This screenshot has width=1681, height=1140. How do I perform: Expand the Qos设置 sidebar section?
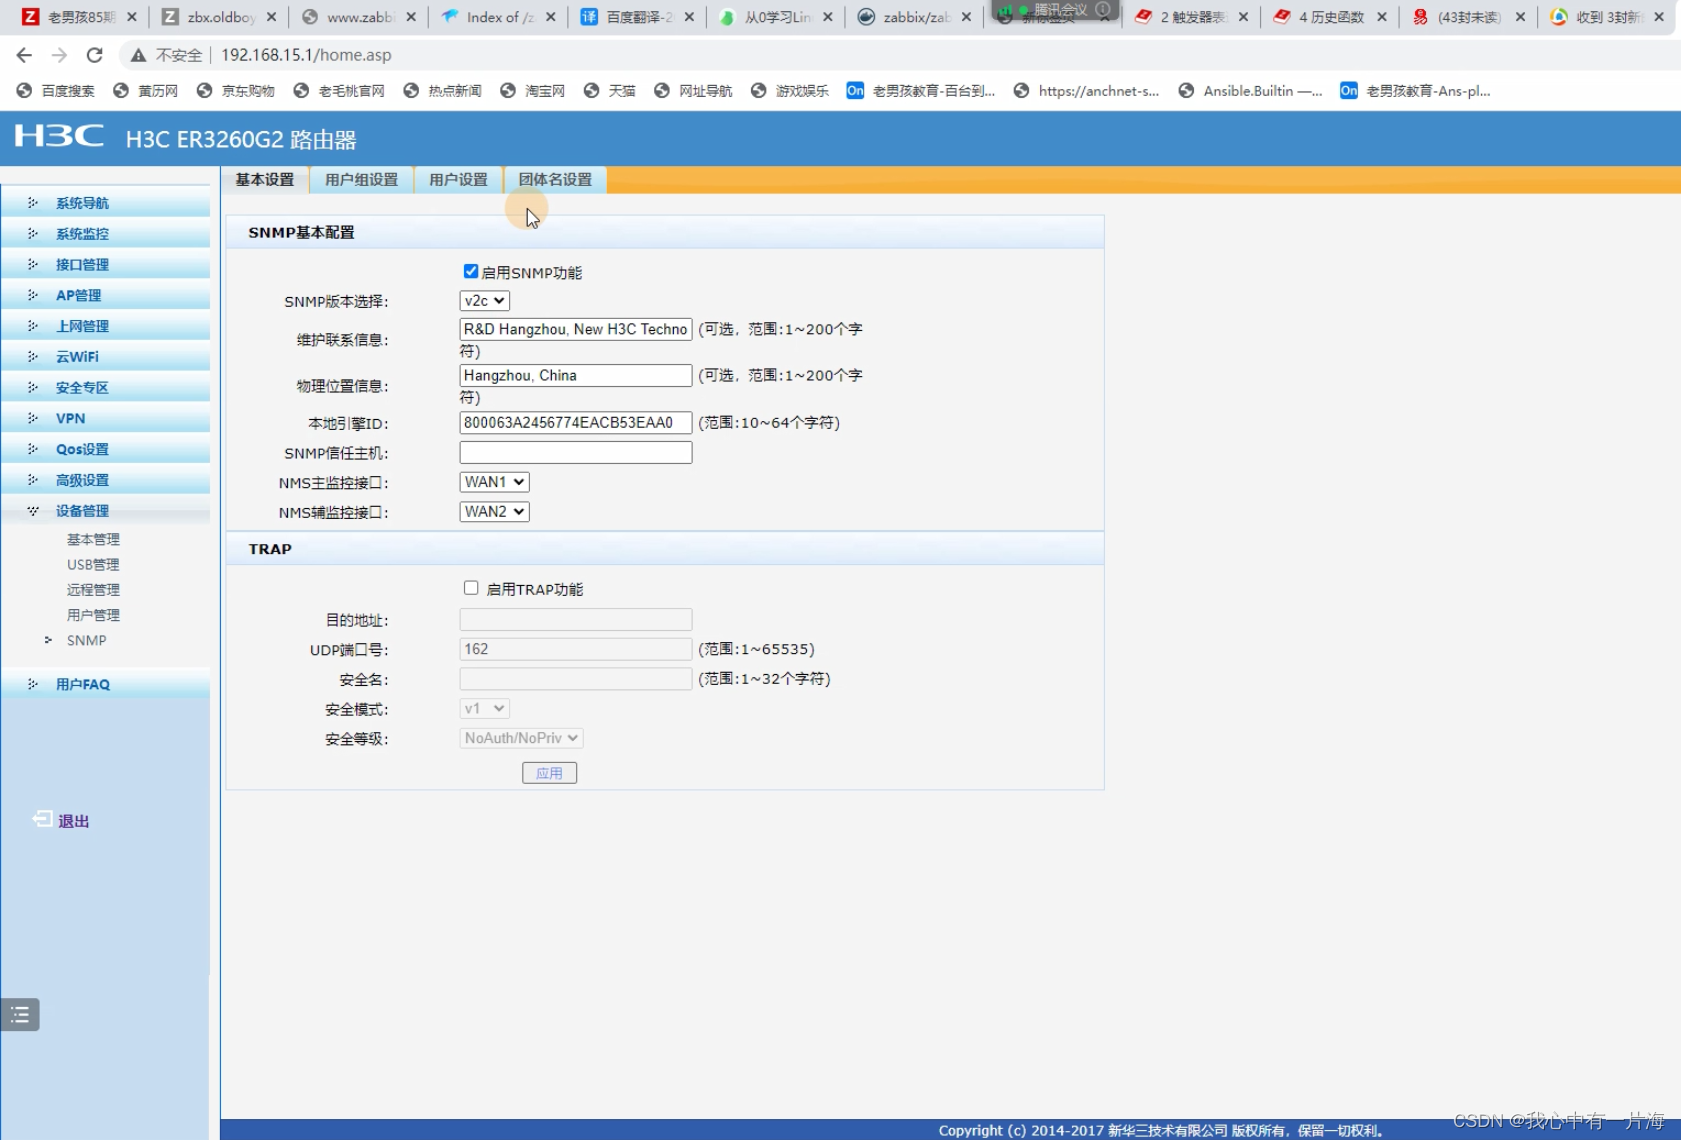(105, 450)
